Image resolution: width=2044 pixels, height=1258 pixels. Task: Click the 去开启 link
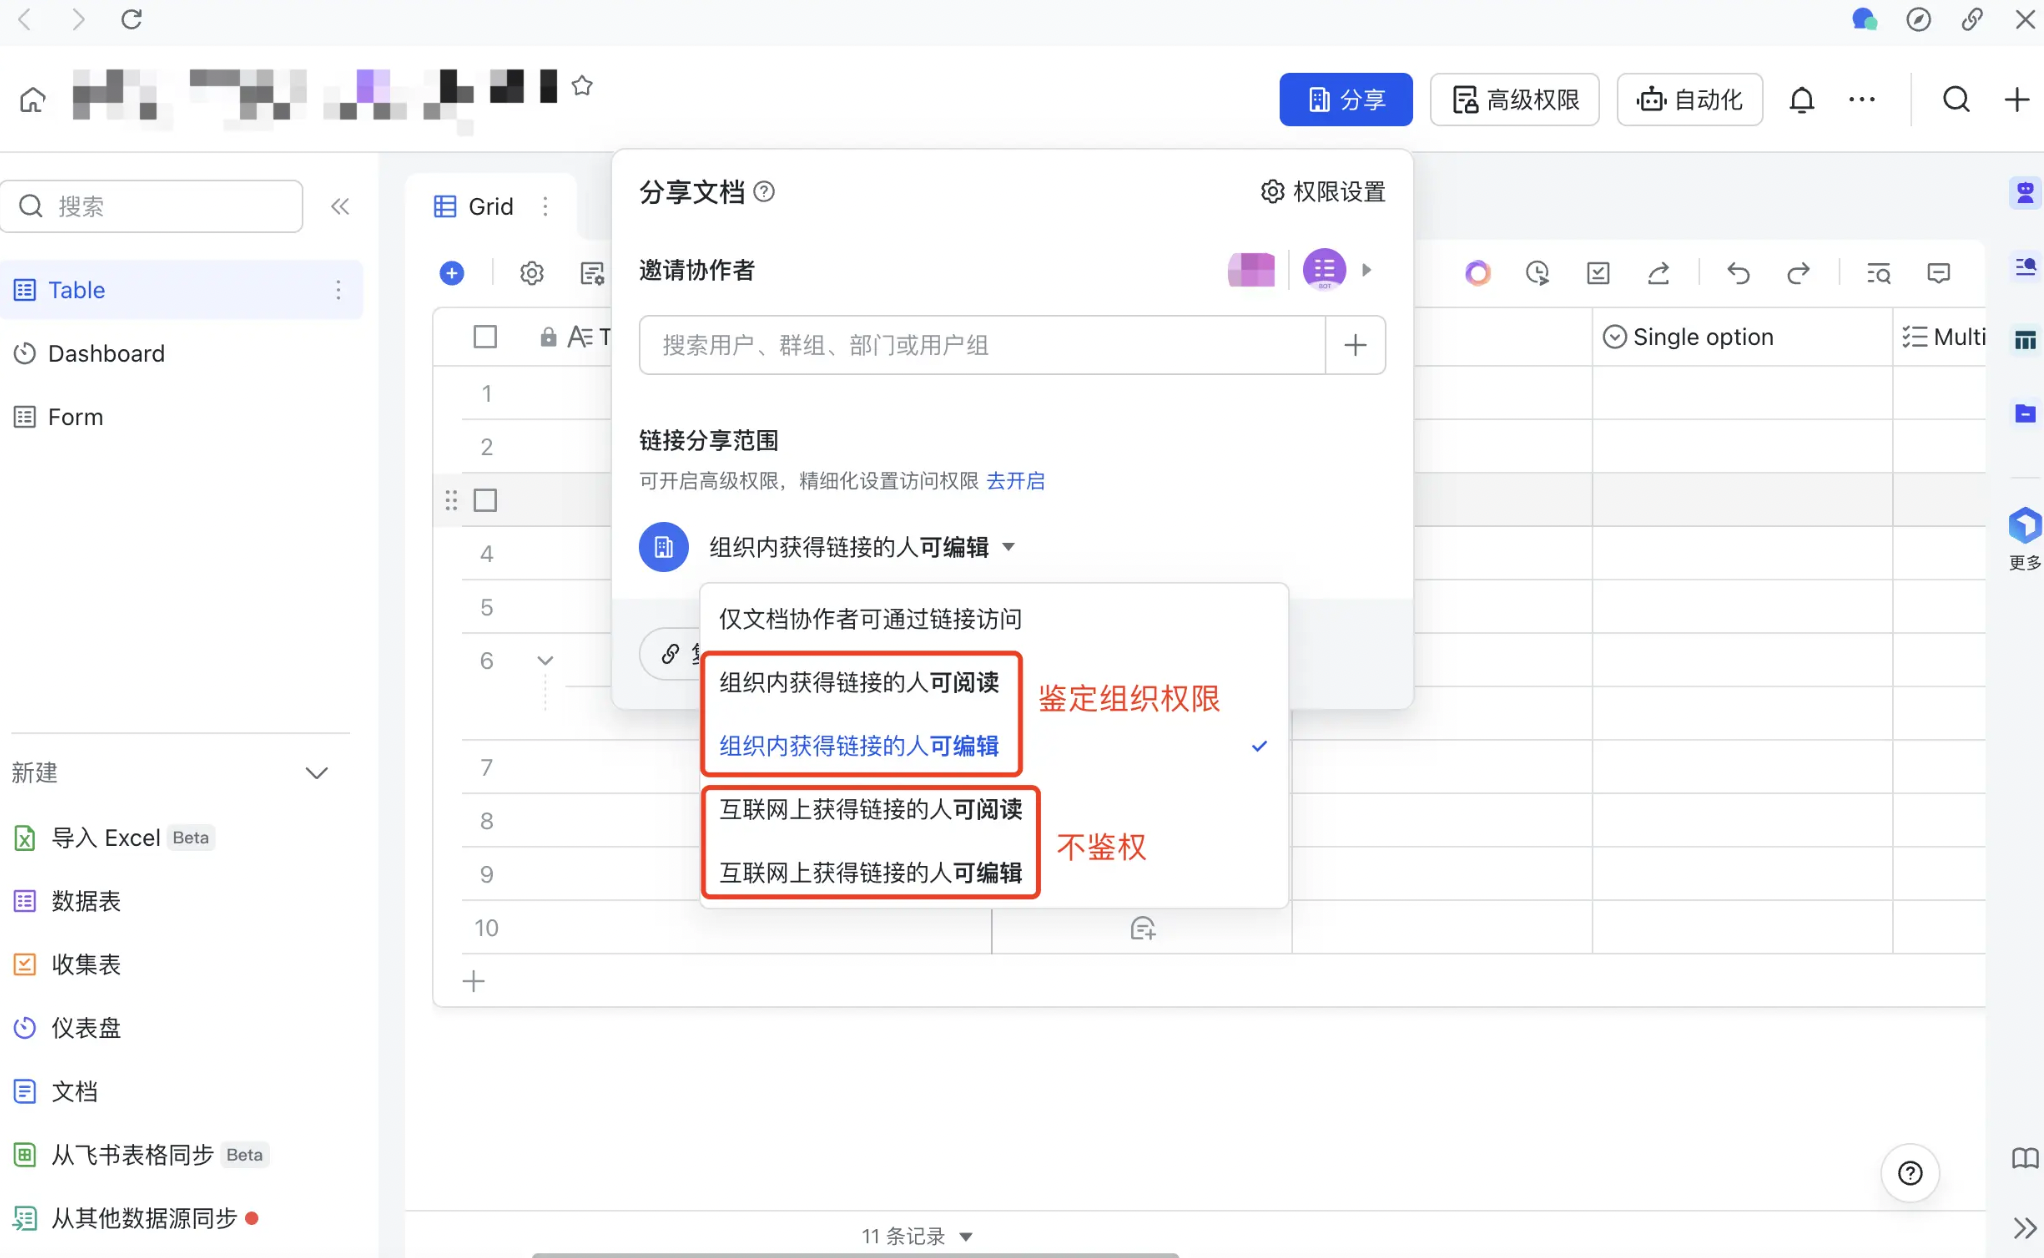[1015, 481]
